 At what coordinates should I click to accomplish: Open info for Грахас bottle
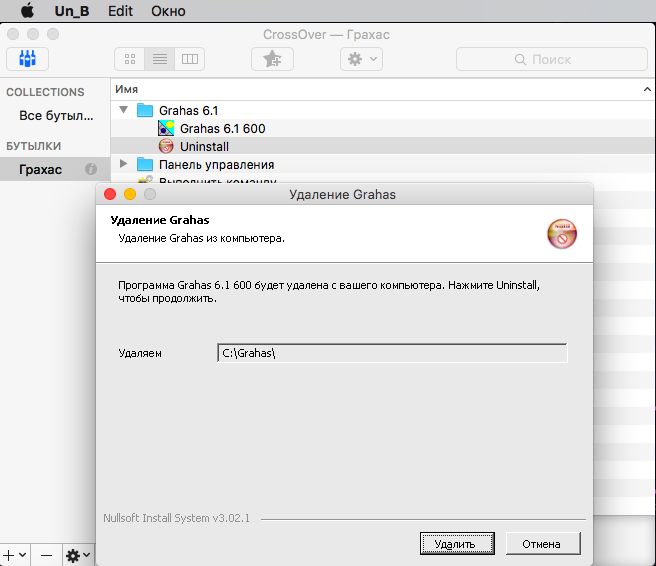[91, 169]
